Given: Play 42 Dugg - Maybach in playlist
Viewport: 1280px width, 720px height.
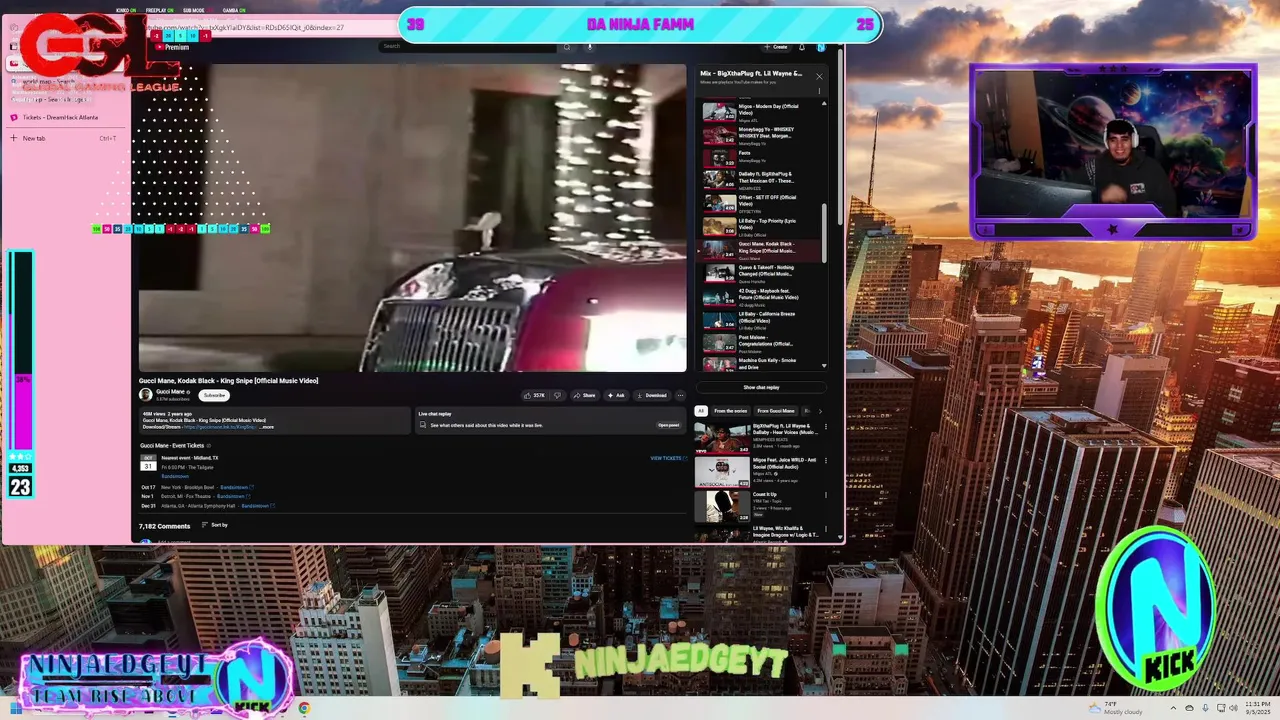Looking at the screenshot, I should pos(761,297).
